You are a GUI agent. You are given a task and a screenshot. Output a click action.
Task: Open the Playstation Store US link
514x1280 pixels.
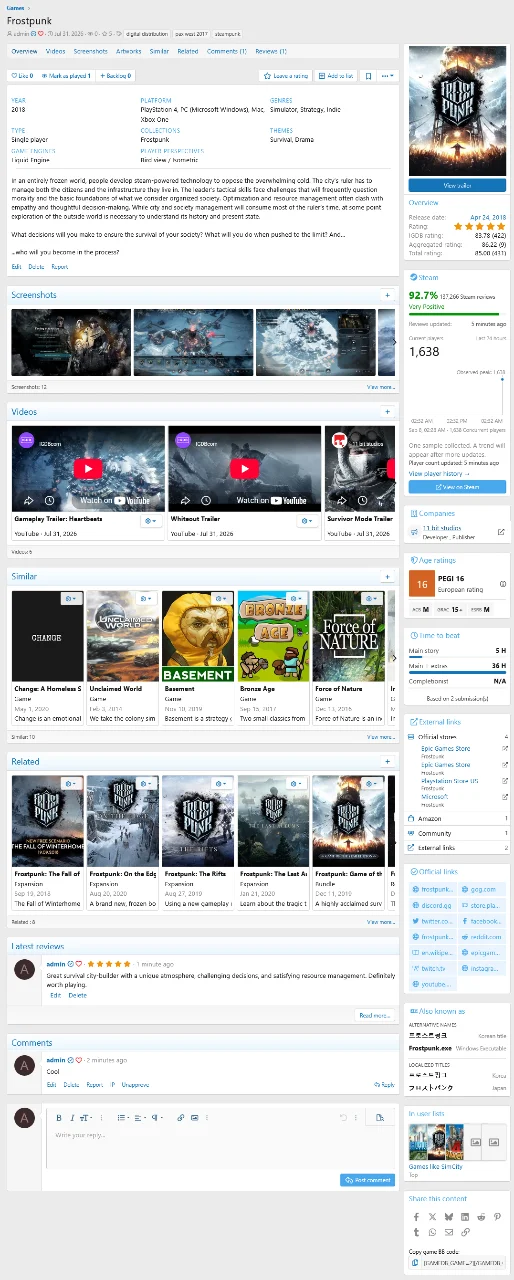(448, 782)
